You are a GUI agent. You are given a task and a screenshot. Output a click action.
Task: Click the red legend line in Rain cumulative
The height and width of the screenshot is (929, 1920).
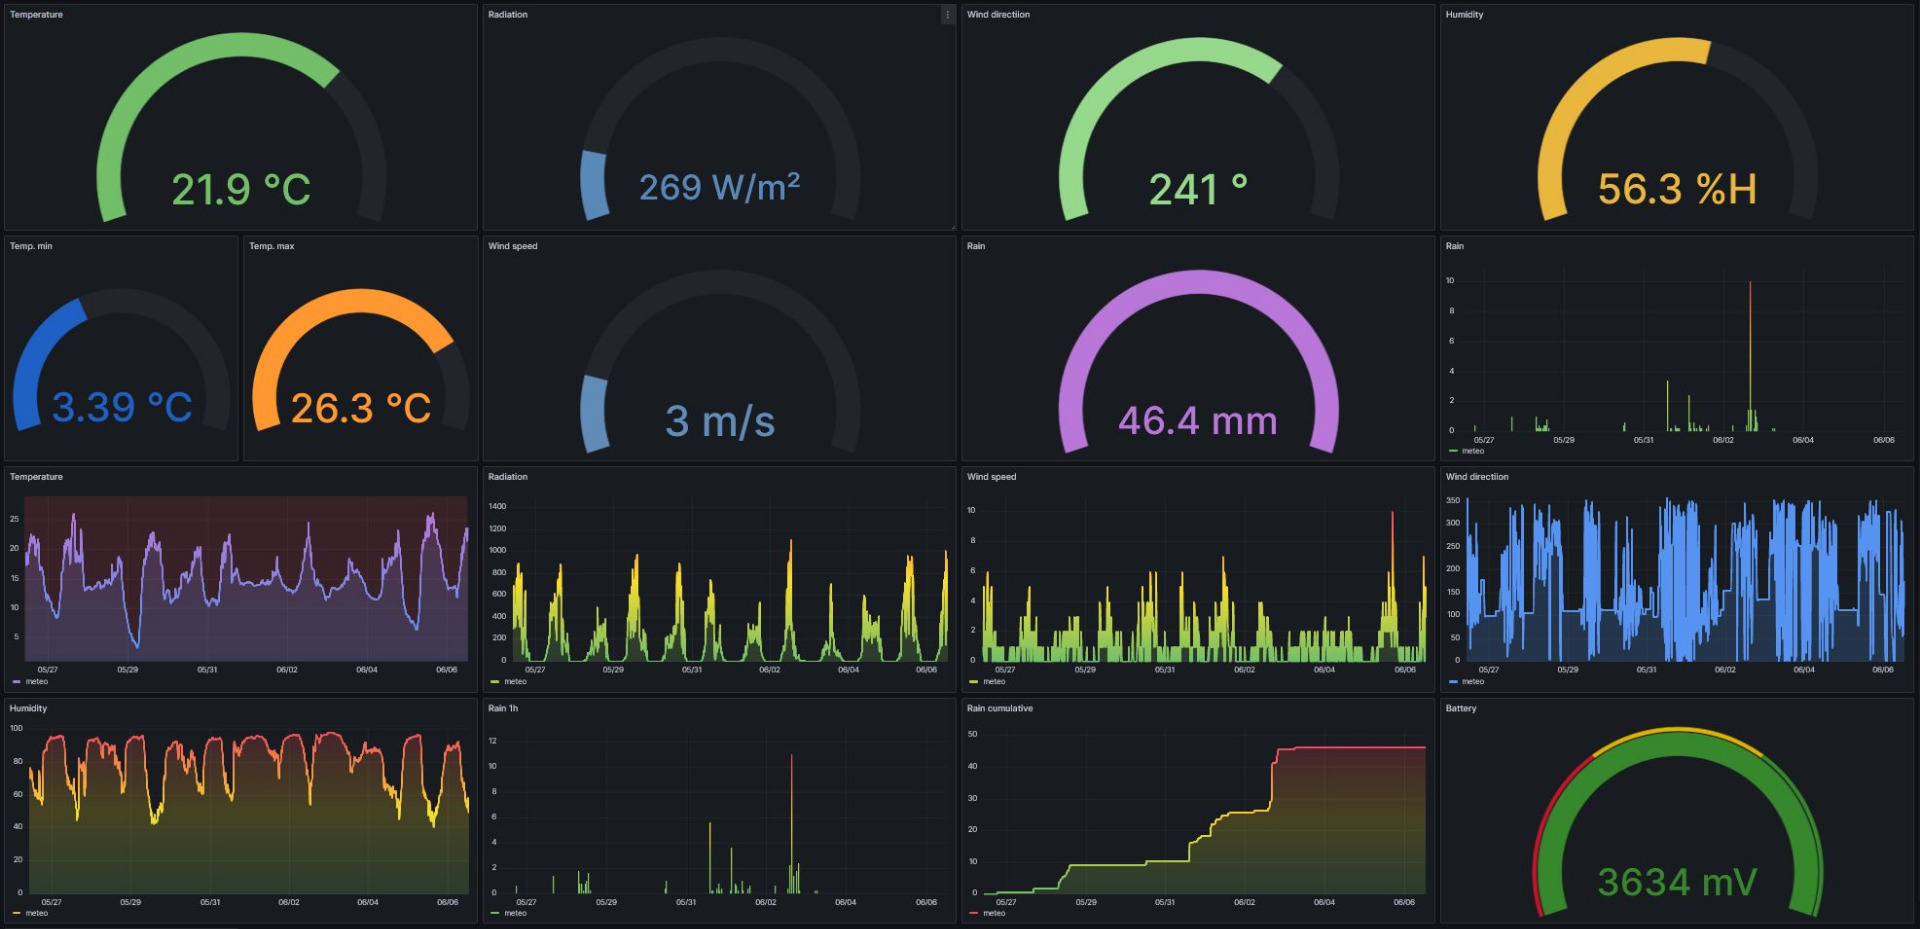[x=974, y=913]
